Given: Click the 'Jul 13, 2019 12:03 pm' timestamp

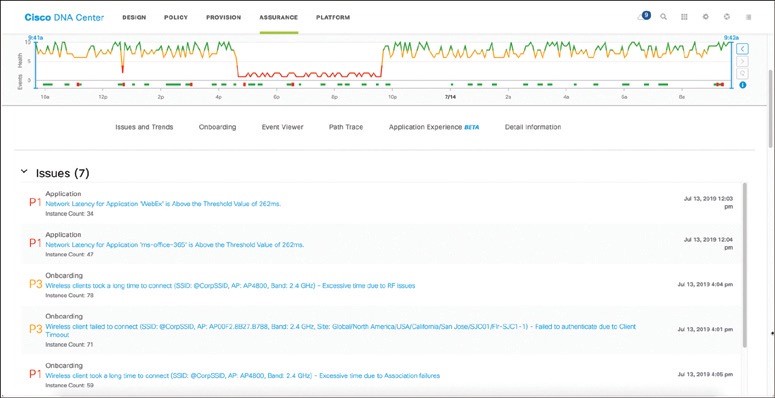Looking at the screenshot, I should (708, 202).
